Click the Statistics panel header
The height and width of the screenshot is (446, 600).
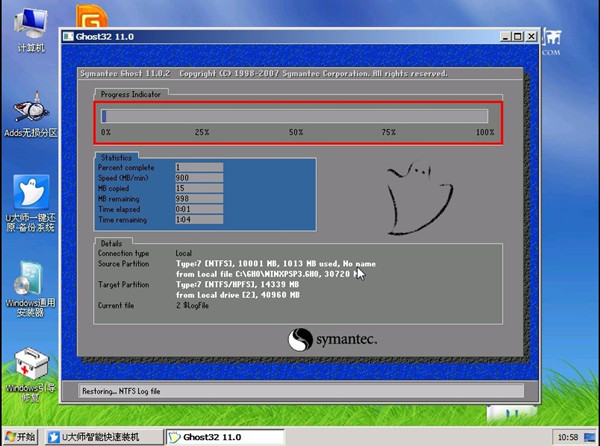point(116,157)
